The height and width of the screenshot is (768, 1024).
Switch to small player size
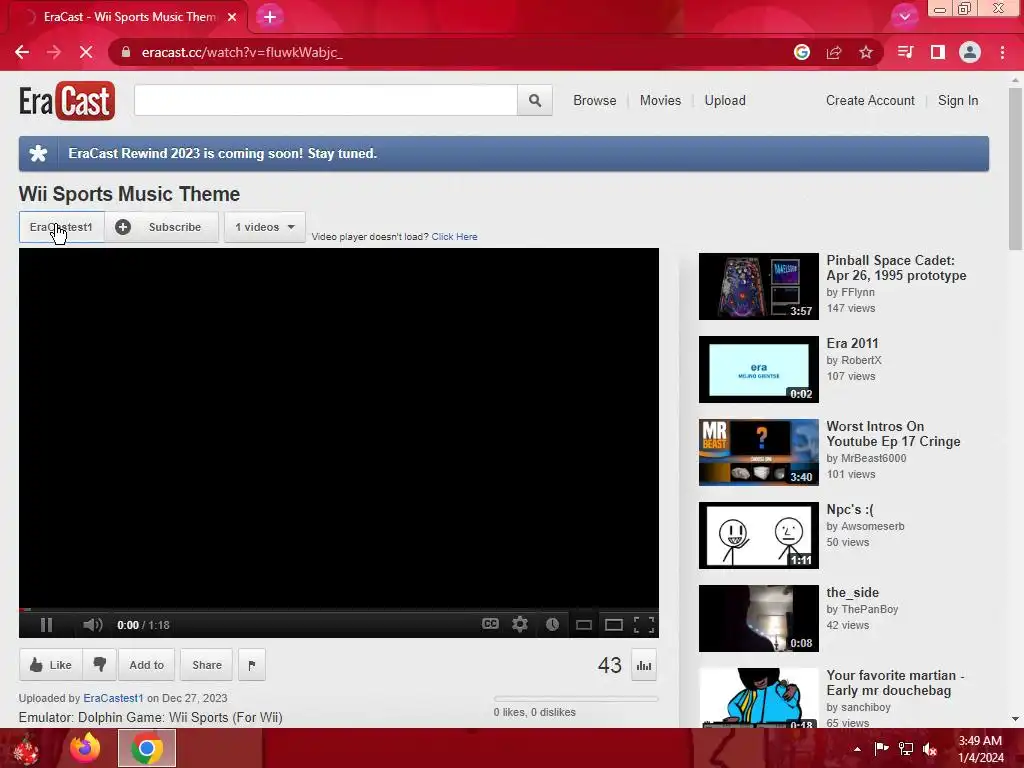point(584,625)
